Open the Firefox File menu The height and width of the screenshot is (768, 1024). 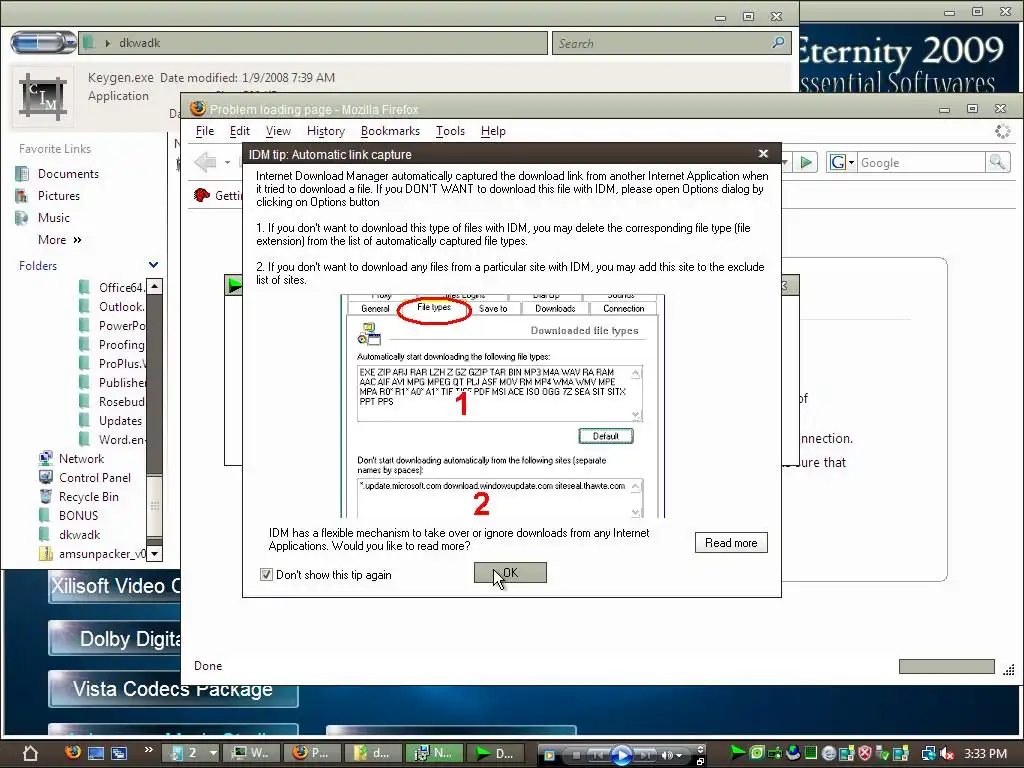coord(205,131)
